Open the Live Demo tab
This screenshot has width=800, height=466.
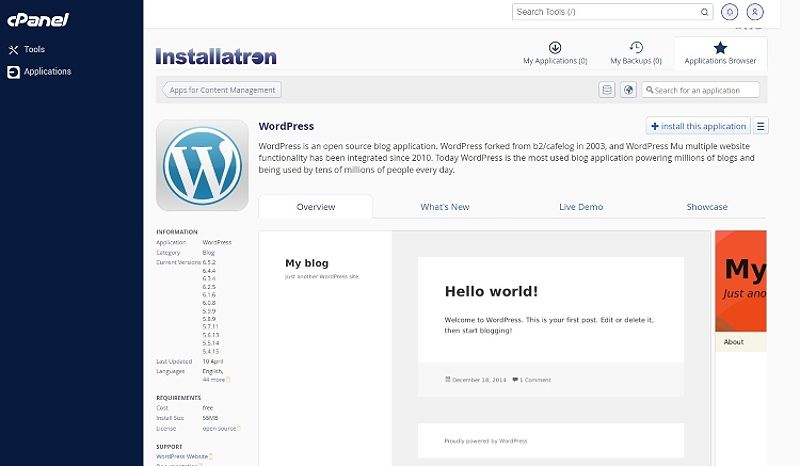pos(581,207)
